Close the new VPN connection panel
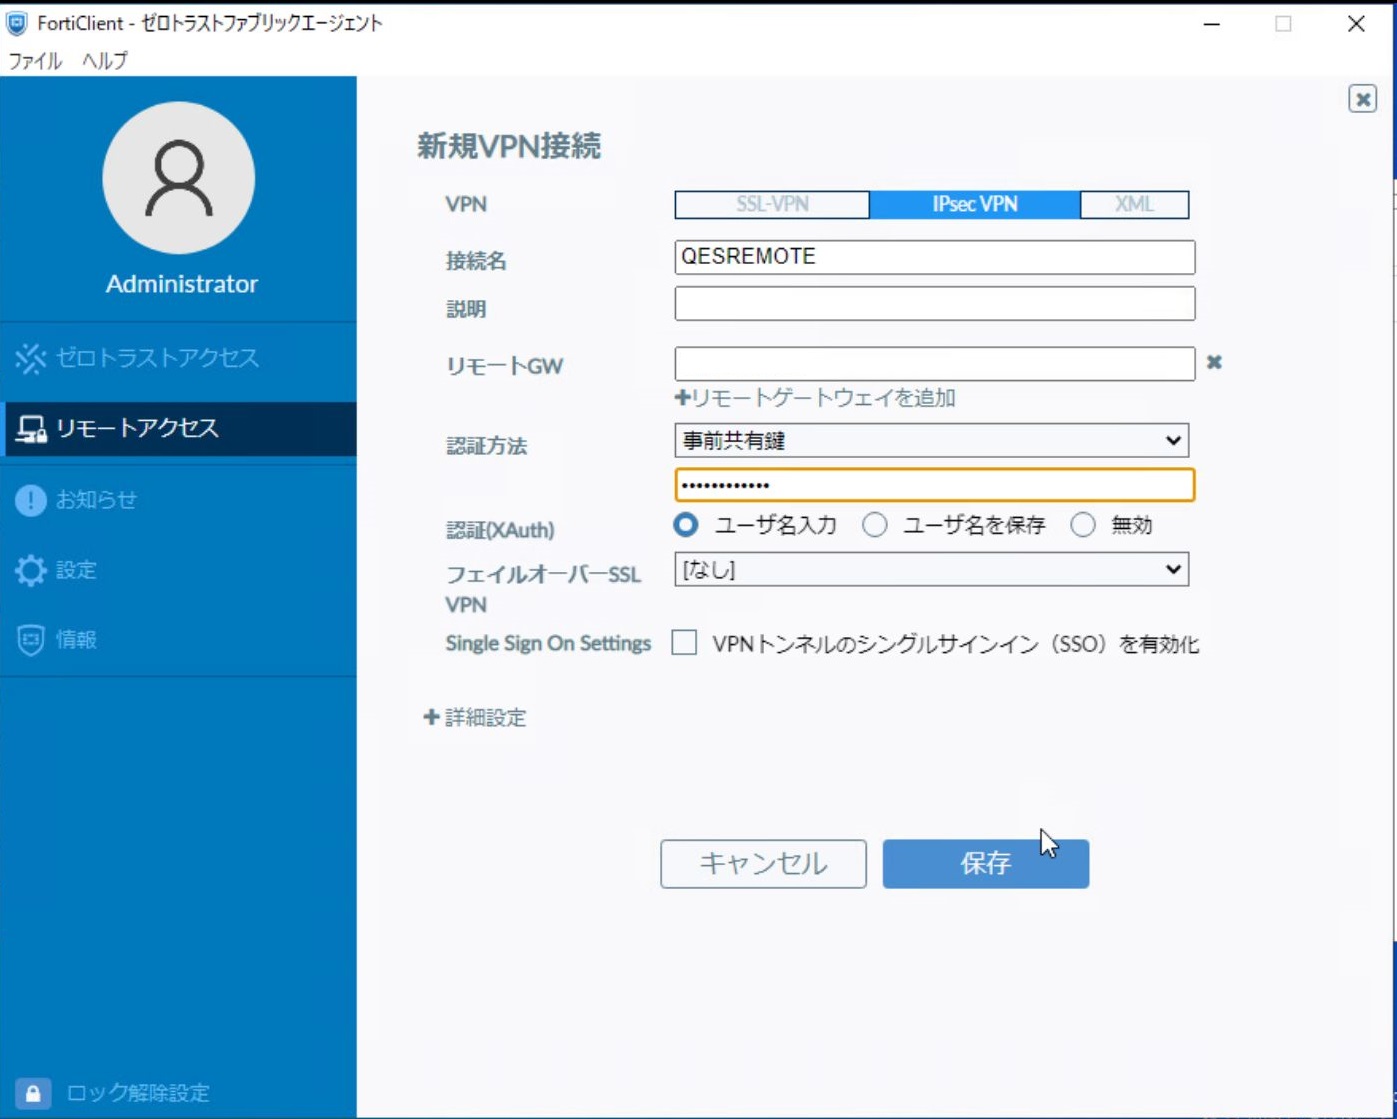1397x1119 pixels. coord(1362,98)
